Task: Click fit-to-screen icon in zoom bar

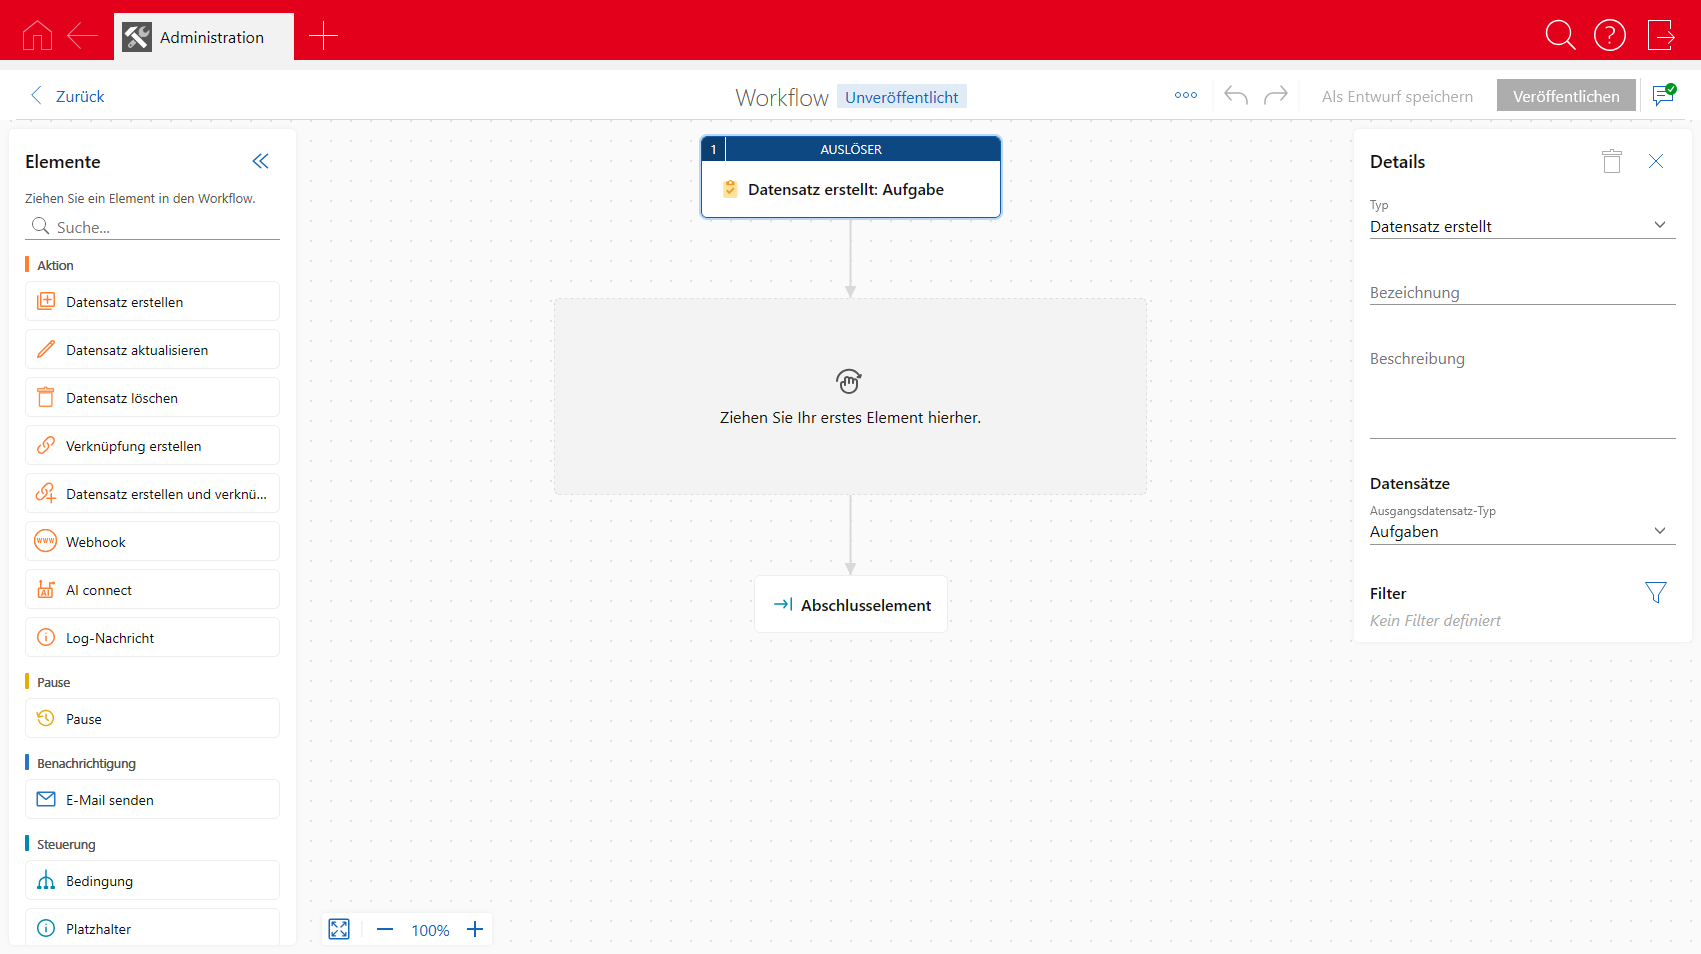Action: point(339,929)
